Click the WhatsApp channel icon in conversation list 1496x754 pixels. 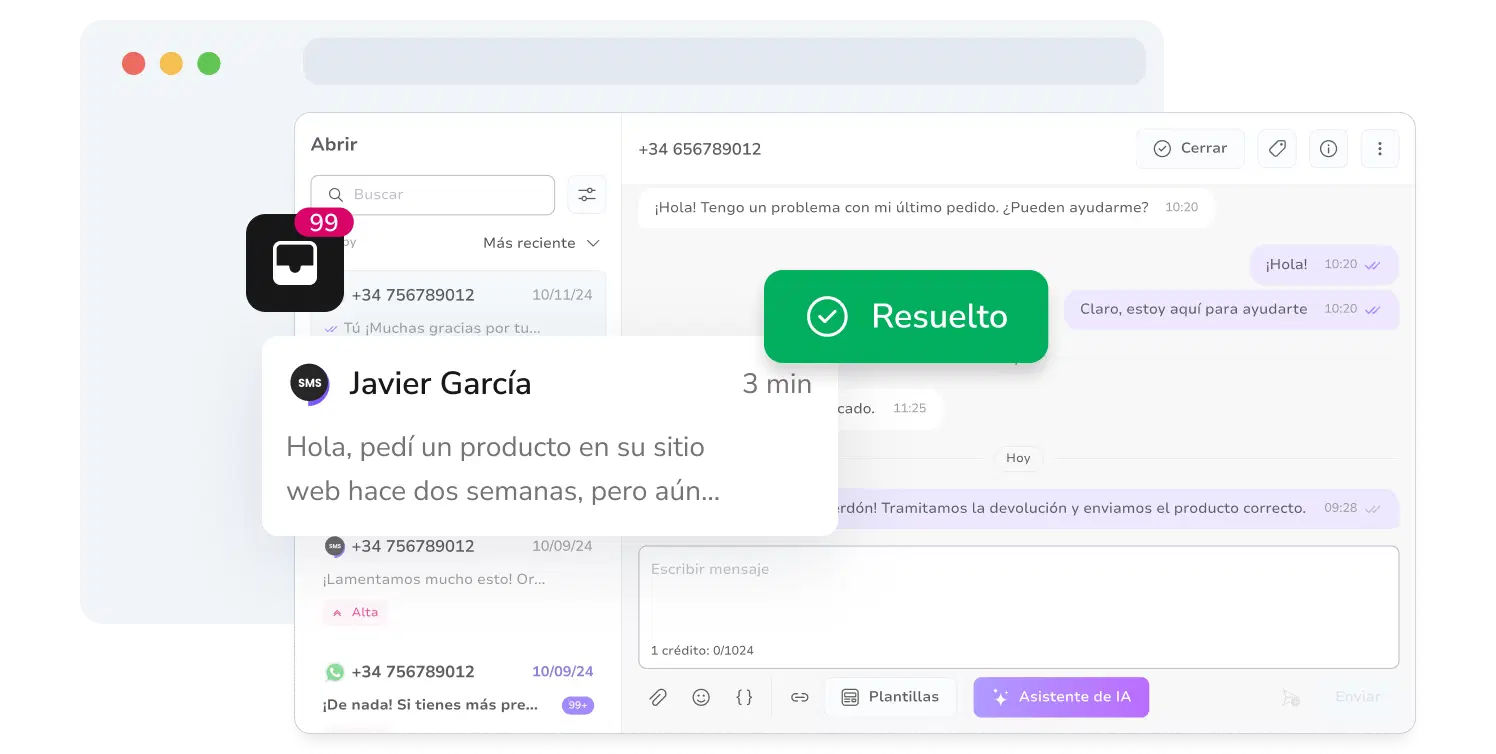(x=335, y=672)
